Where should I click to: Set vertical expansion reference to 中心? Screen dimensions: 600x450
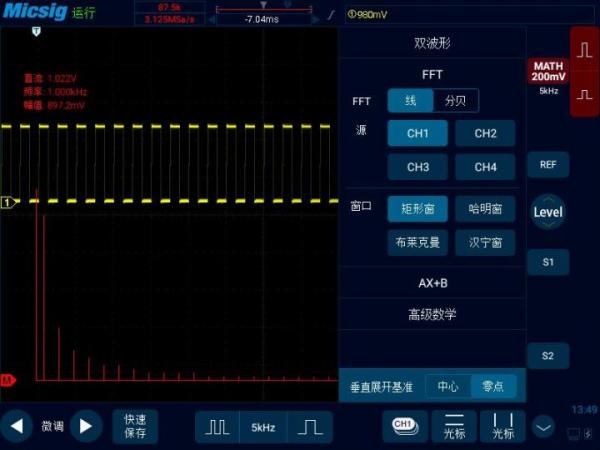coord(448,386)
